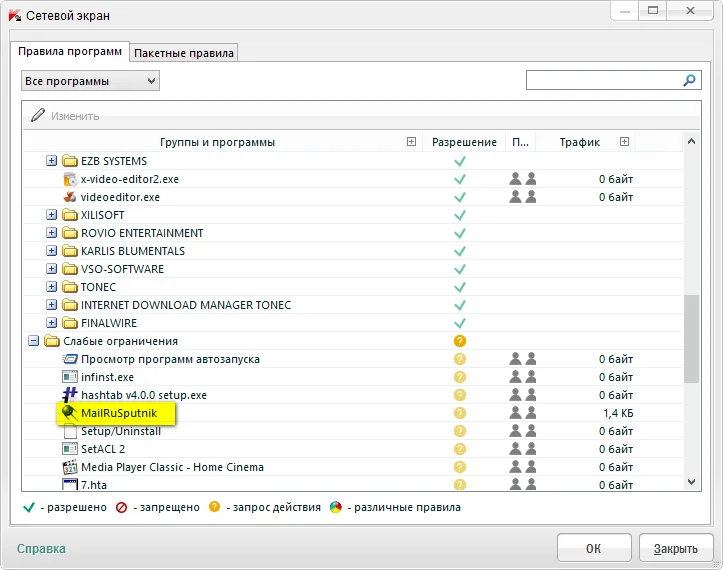Click the users icon in hashtab row
Viewport: 723px width, 570px height.
point(523,395)
